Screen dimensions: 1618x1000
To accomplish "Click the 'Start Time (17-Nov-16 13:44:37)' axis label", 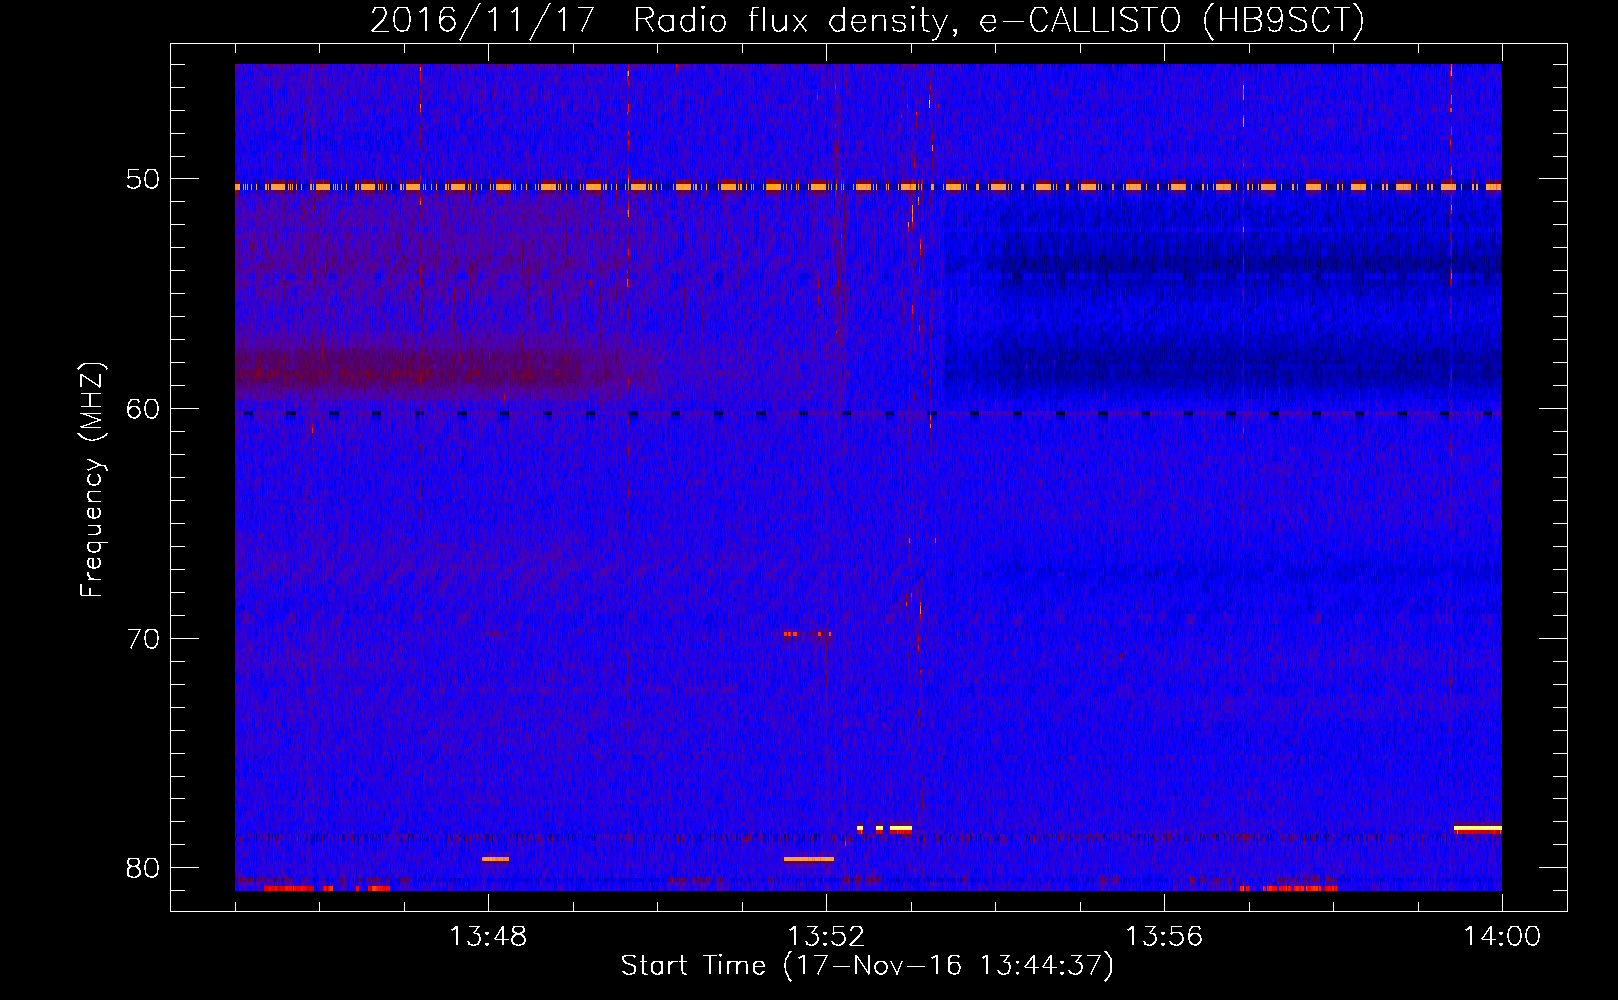I will click(867, 966).
